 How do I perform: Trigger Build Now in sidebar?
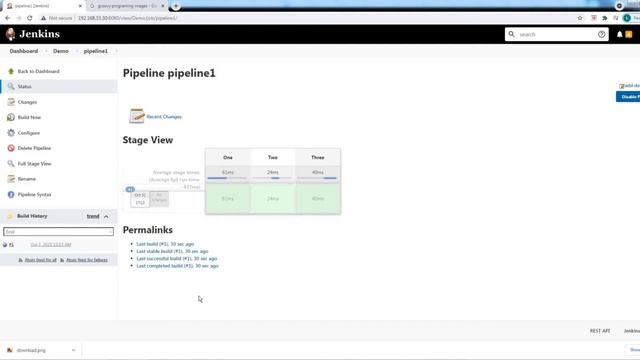pyautogui.click(x=29, y=118)
